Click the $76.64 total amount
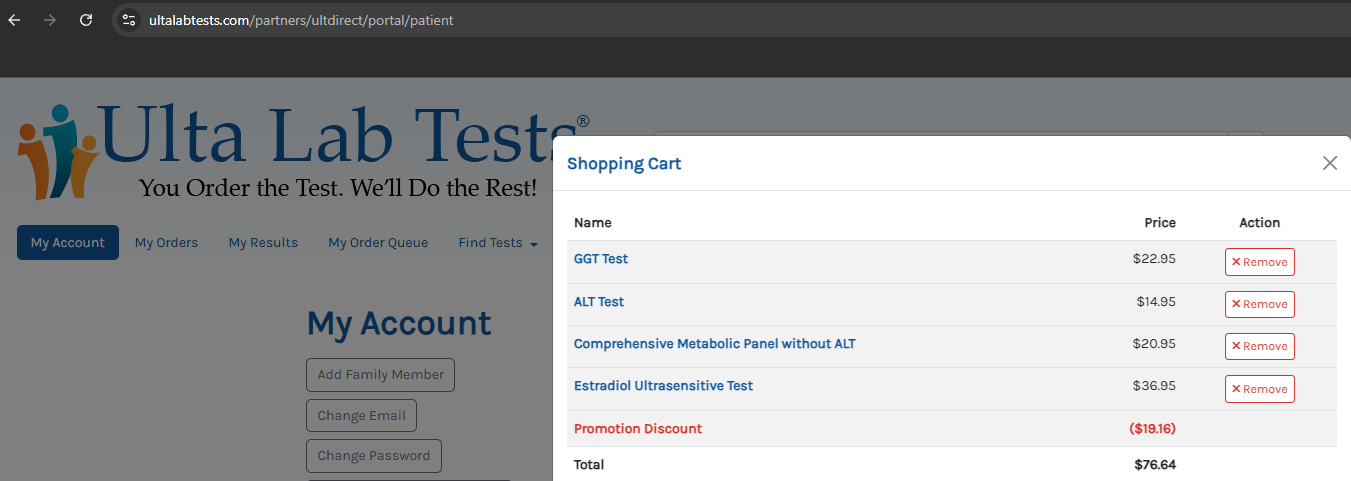1351x481 pixels. click(x=1155, y=465)
